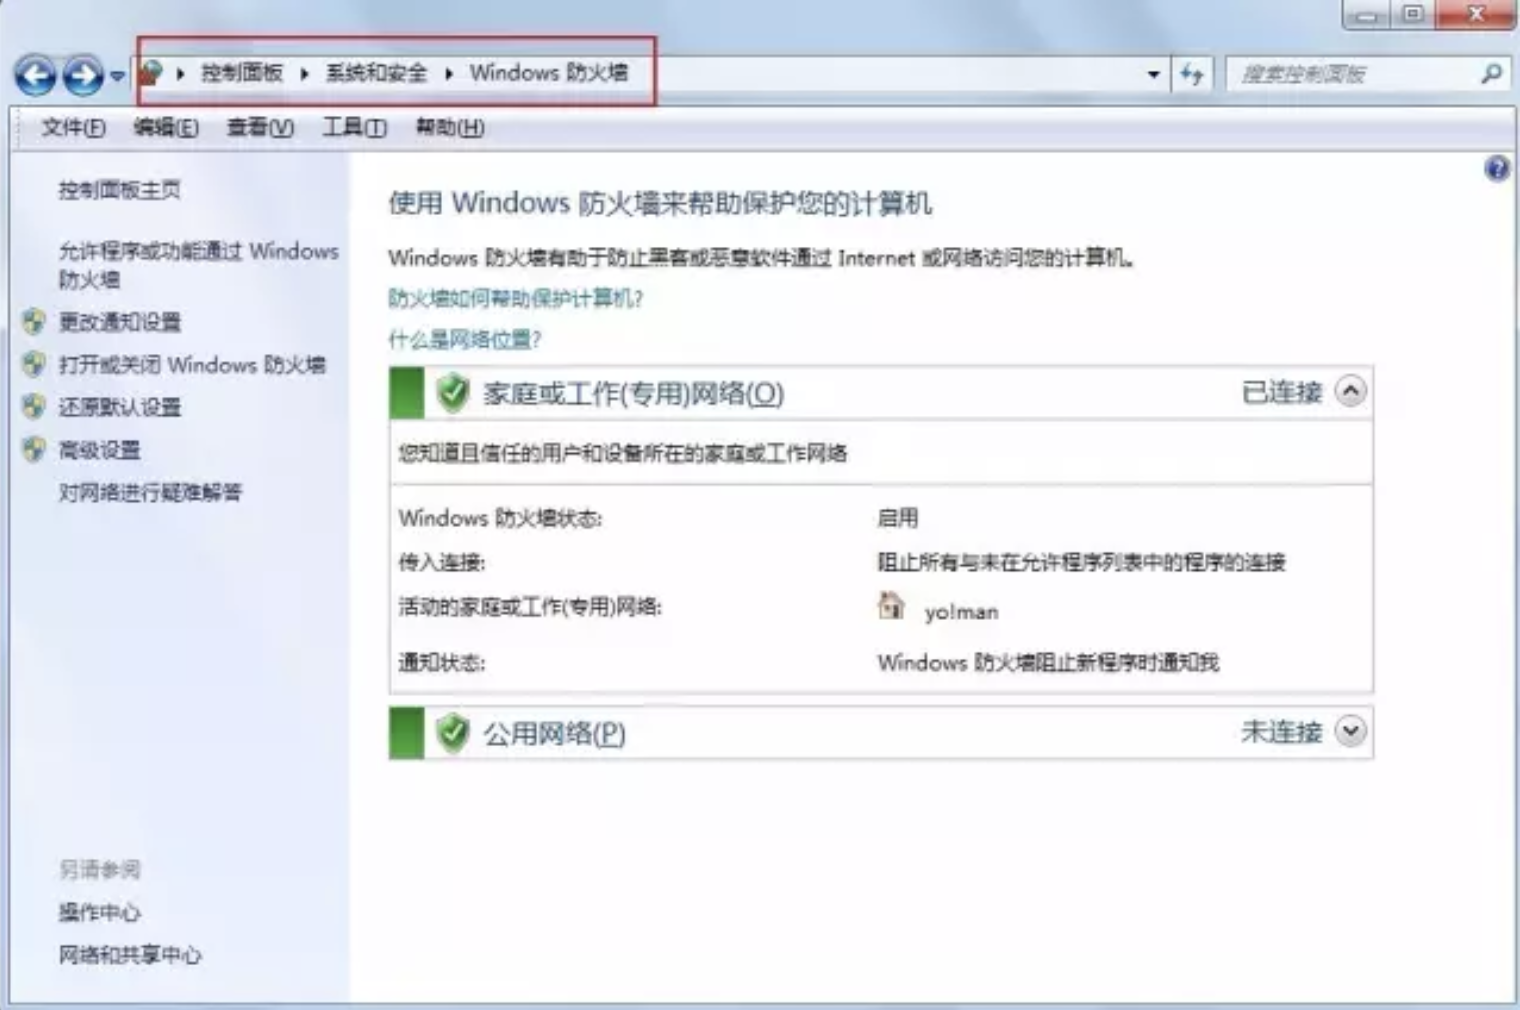This screenshot has width=1520, height=1010.
Task: Open 高级设置
Action: pos(99,450)
